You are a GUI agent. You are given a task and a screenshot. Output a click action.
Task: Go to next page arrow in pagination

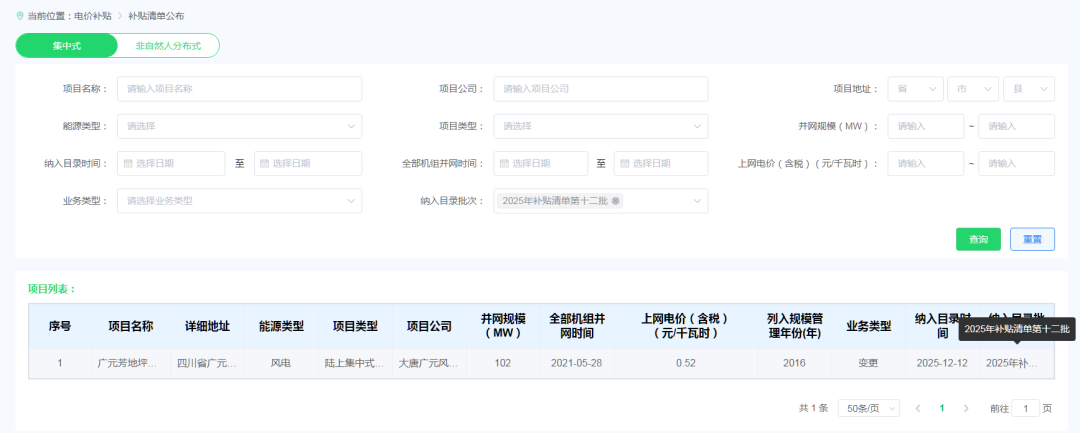[966, 408]
